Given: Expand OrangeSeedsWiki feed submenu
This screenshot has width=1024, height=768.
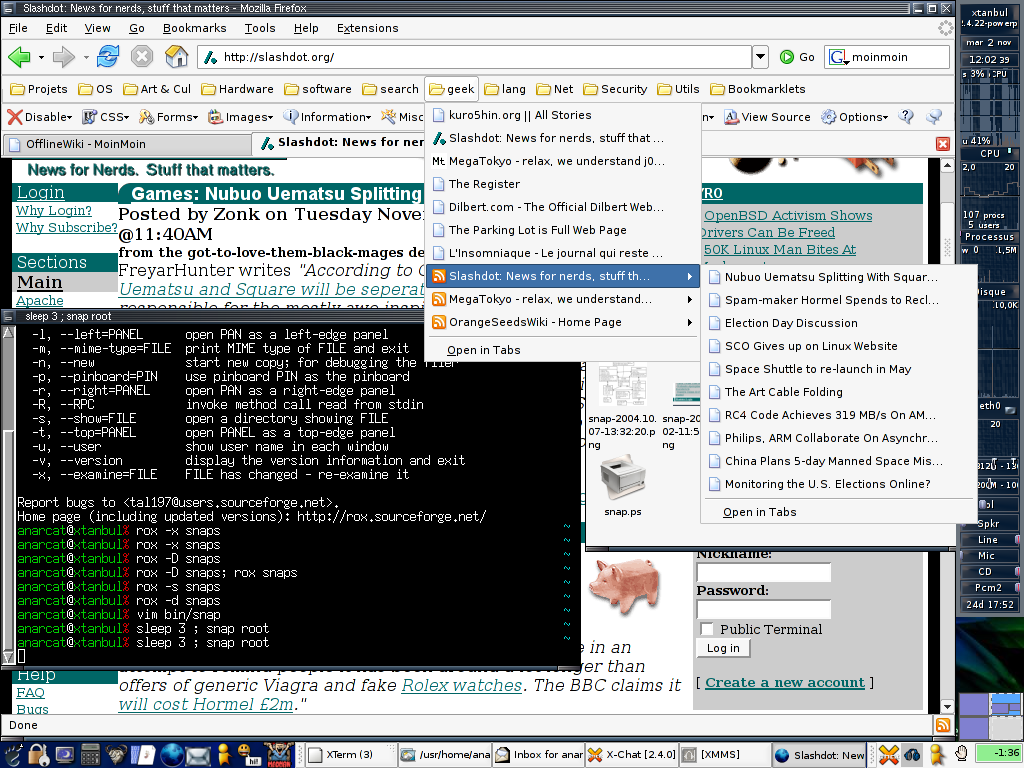Looking at the screenshot, I should point(560,322).
